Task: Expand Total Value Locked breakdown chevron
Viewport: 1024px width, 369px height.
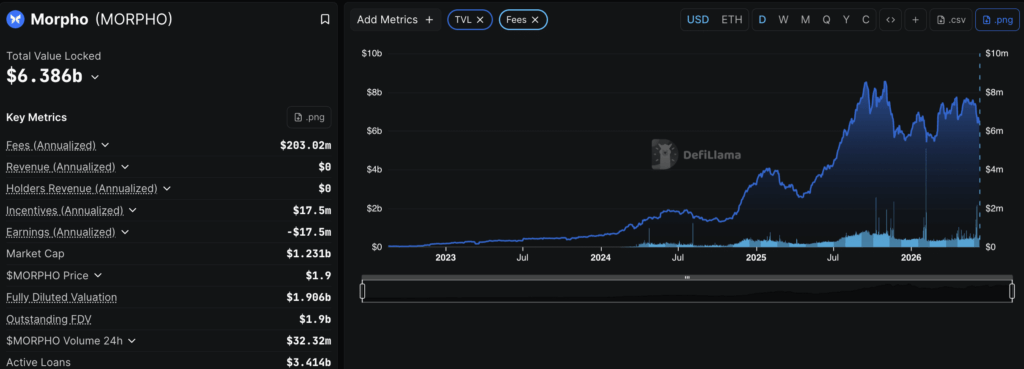Action: point(95,77)
